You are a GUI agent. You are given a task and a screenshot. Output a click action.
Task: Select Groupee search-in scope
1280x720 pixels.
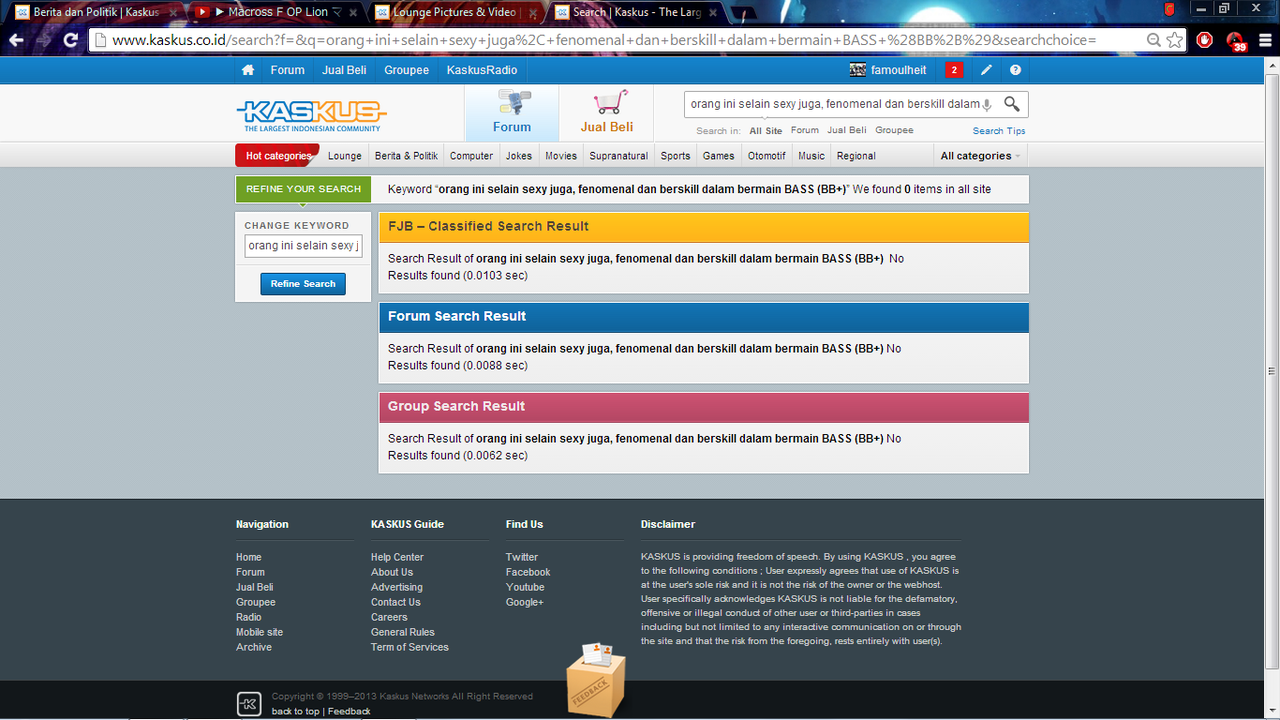[894, 130]
